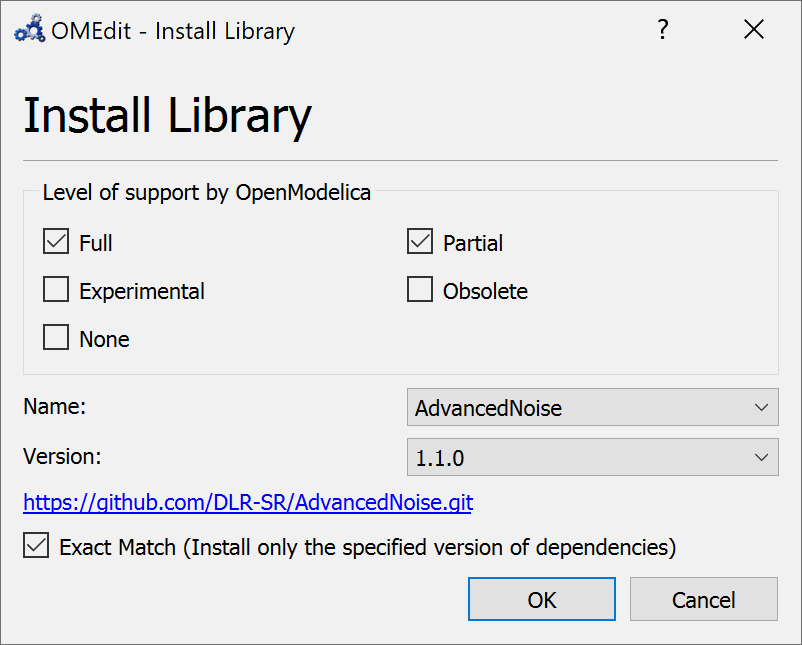Confirm installation with the OK button
Screen dimensions: 802x645
541,599
